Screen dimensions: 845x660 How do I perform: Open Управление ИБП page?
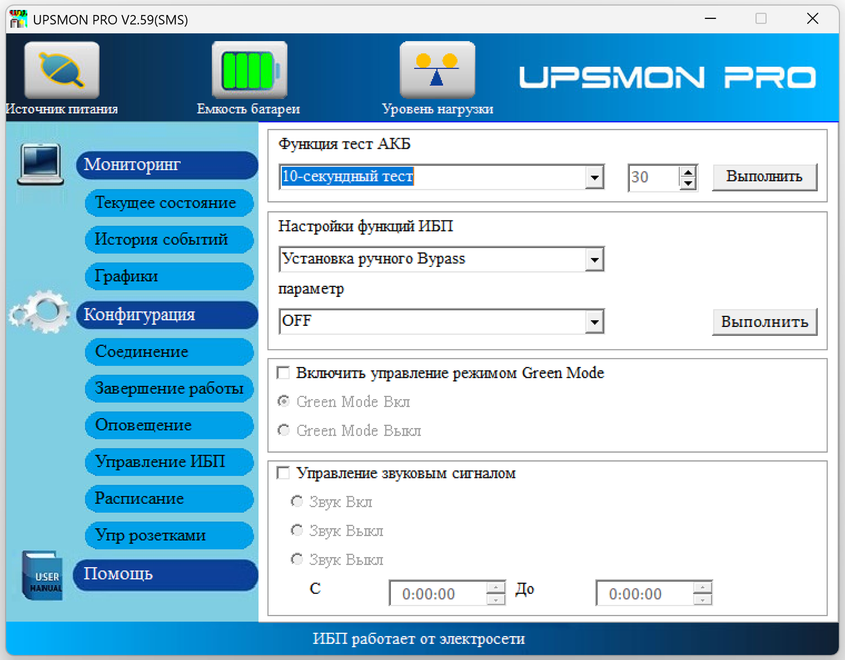click(169, 462)
